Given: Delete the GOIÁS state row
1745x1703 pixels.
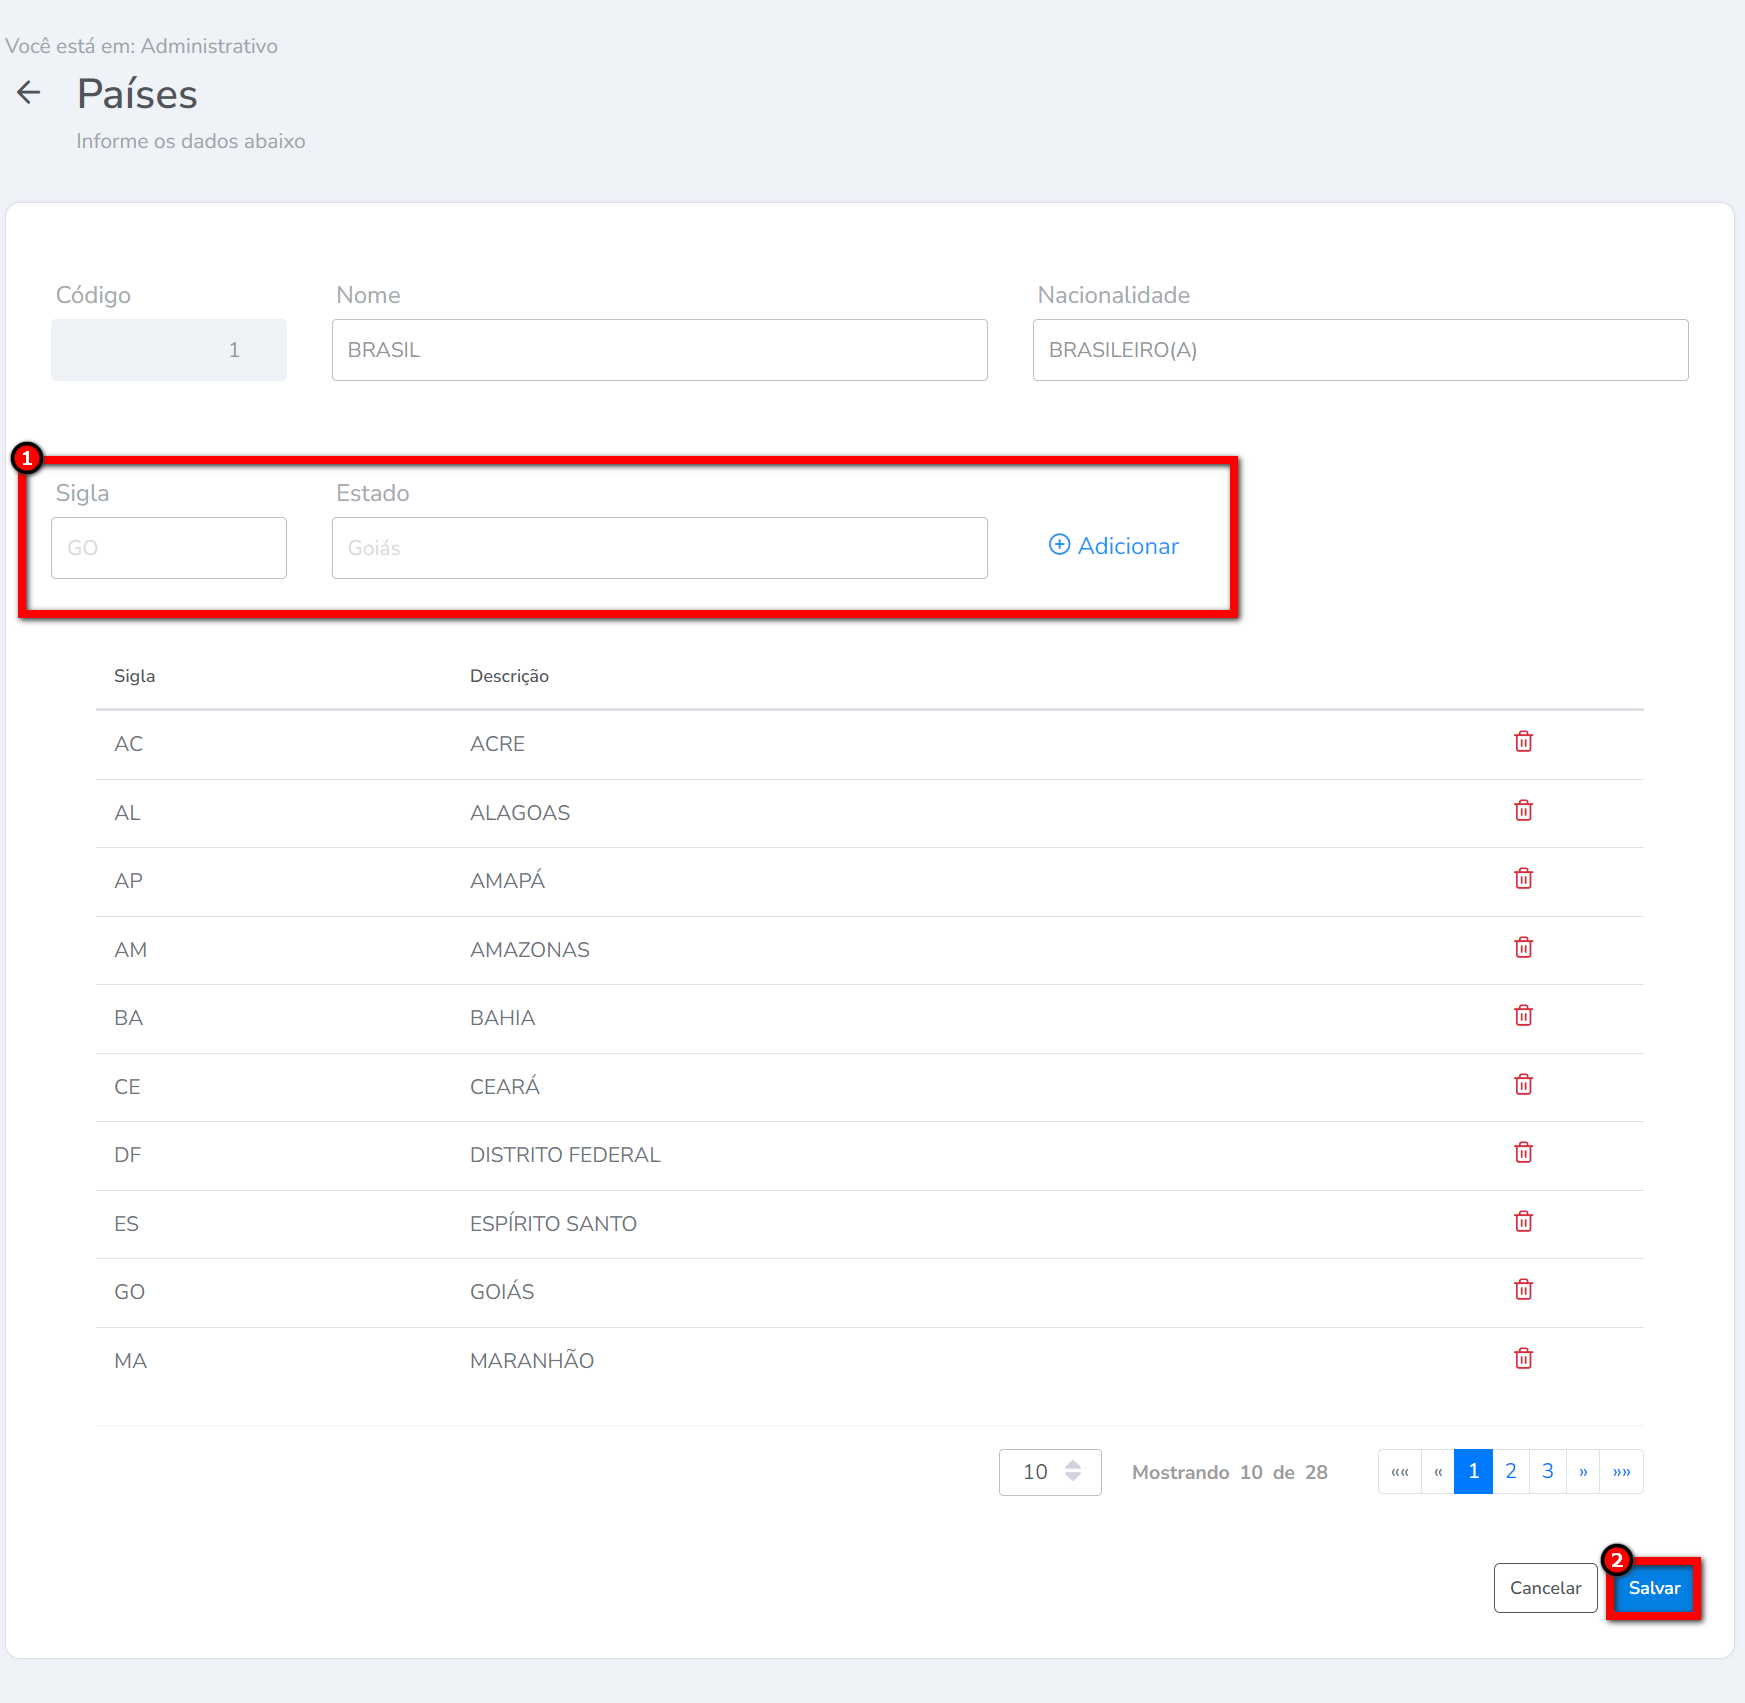Looking at the screenshot, I should [x=1523, y=1290].
